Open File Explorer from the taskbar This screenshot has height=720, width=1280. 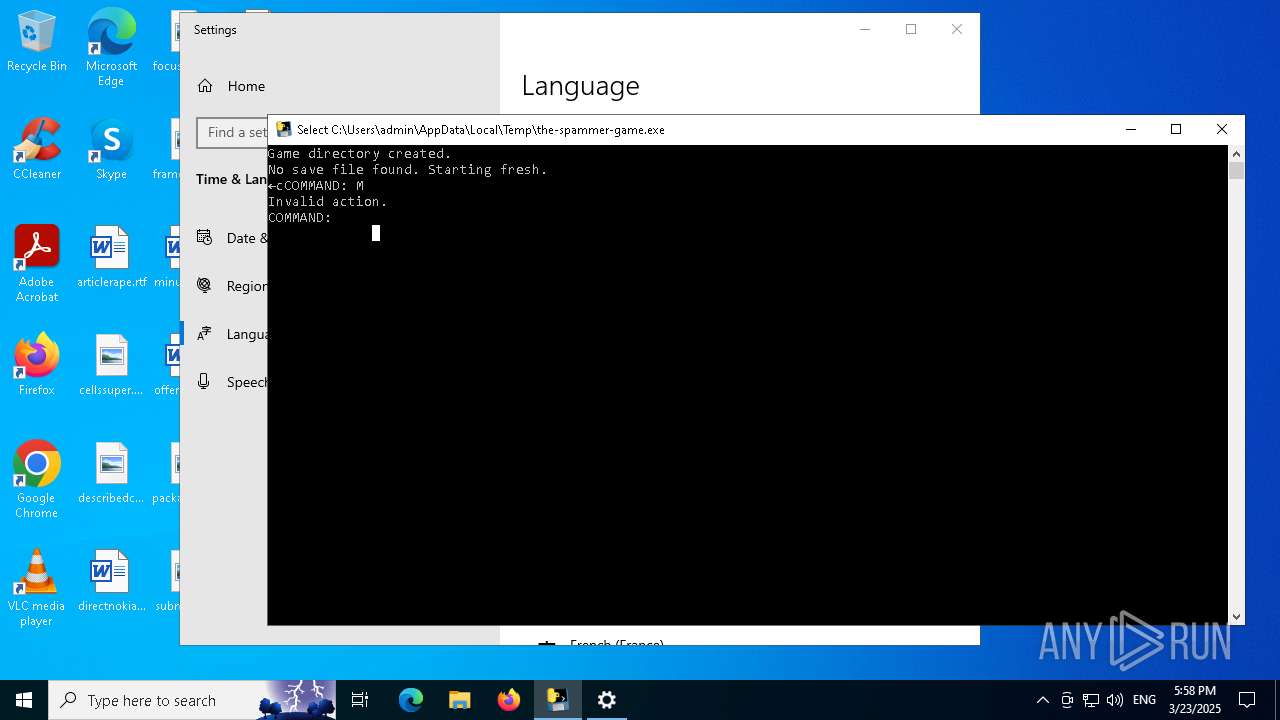coord(460,700)
